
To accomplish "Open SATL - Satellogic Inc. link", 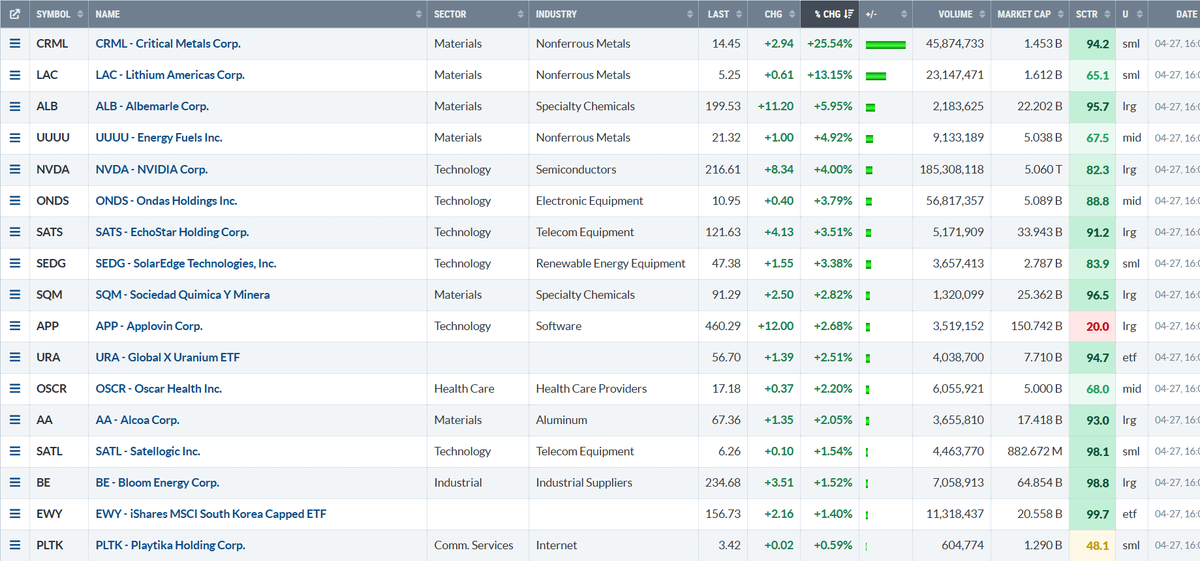I will 148,451.
